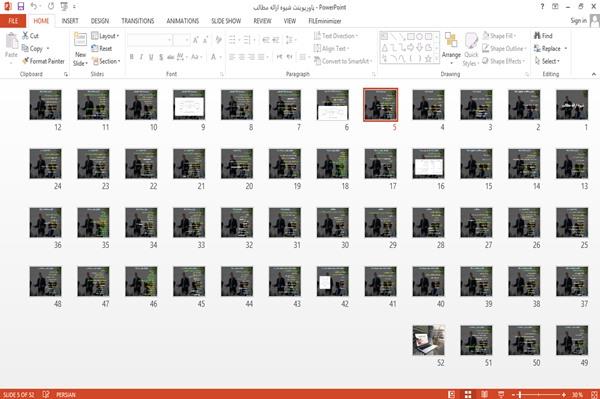600x399 pixels.
Task: Collapse the ribbon with the arrow
Action: click(593, 74)
